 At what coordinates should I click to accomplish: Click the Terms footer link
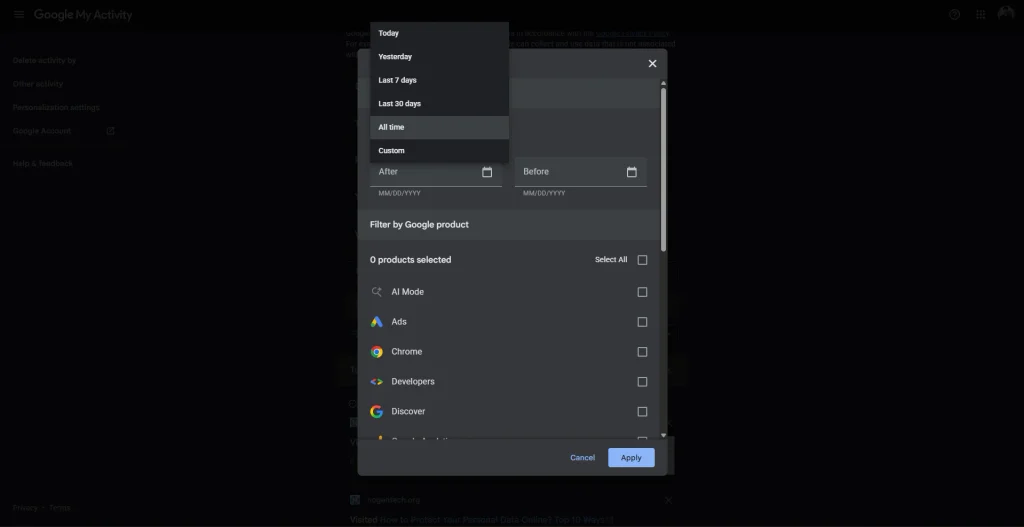click(x=59, y=507)
